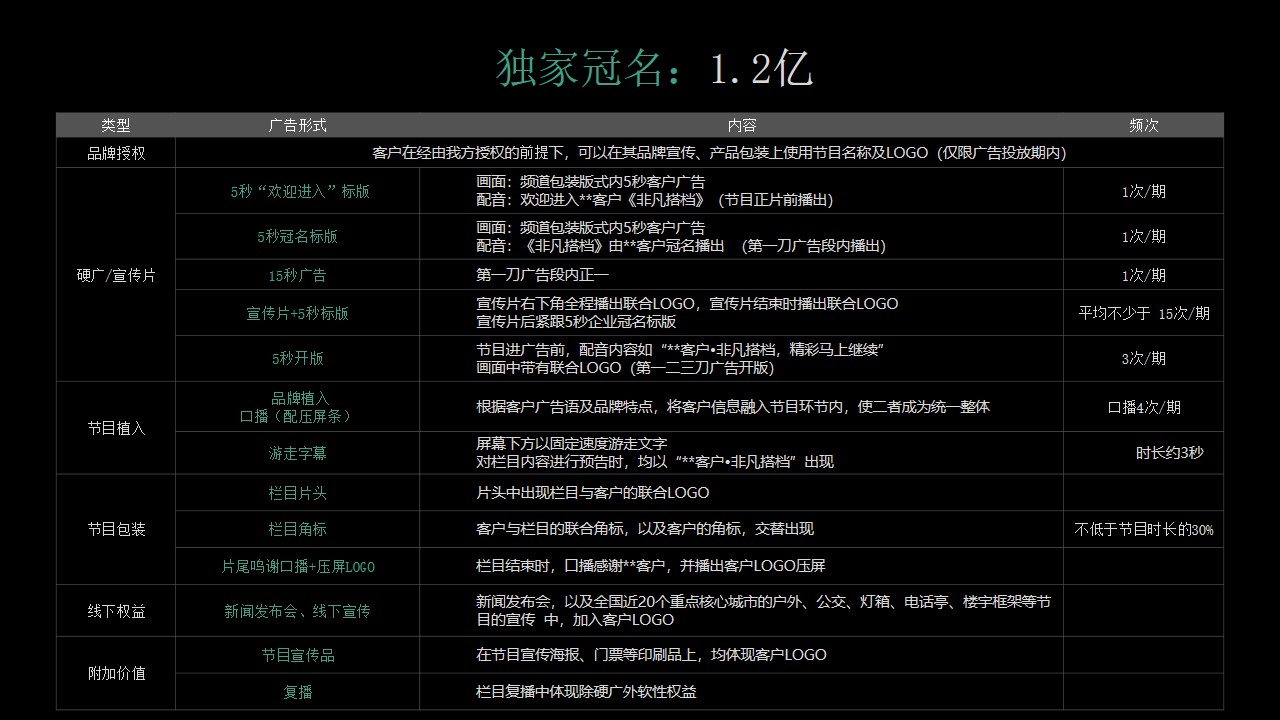Select the 品牌植入 口播（配压屏条） cell
This screenshot has height=720, width=1280.
click(297, 407)
